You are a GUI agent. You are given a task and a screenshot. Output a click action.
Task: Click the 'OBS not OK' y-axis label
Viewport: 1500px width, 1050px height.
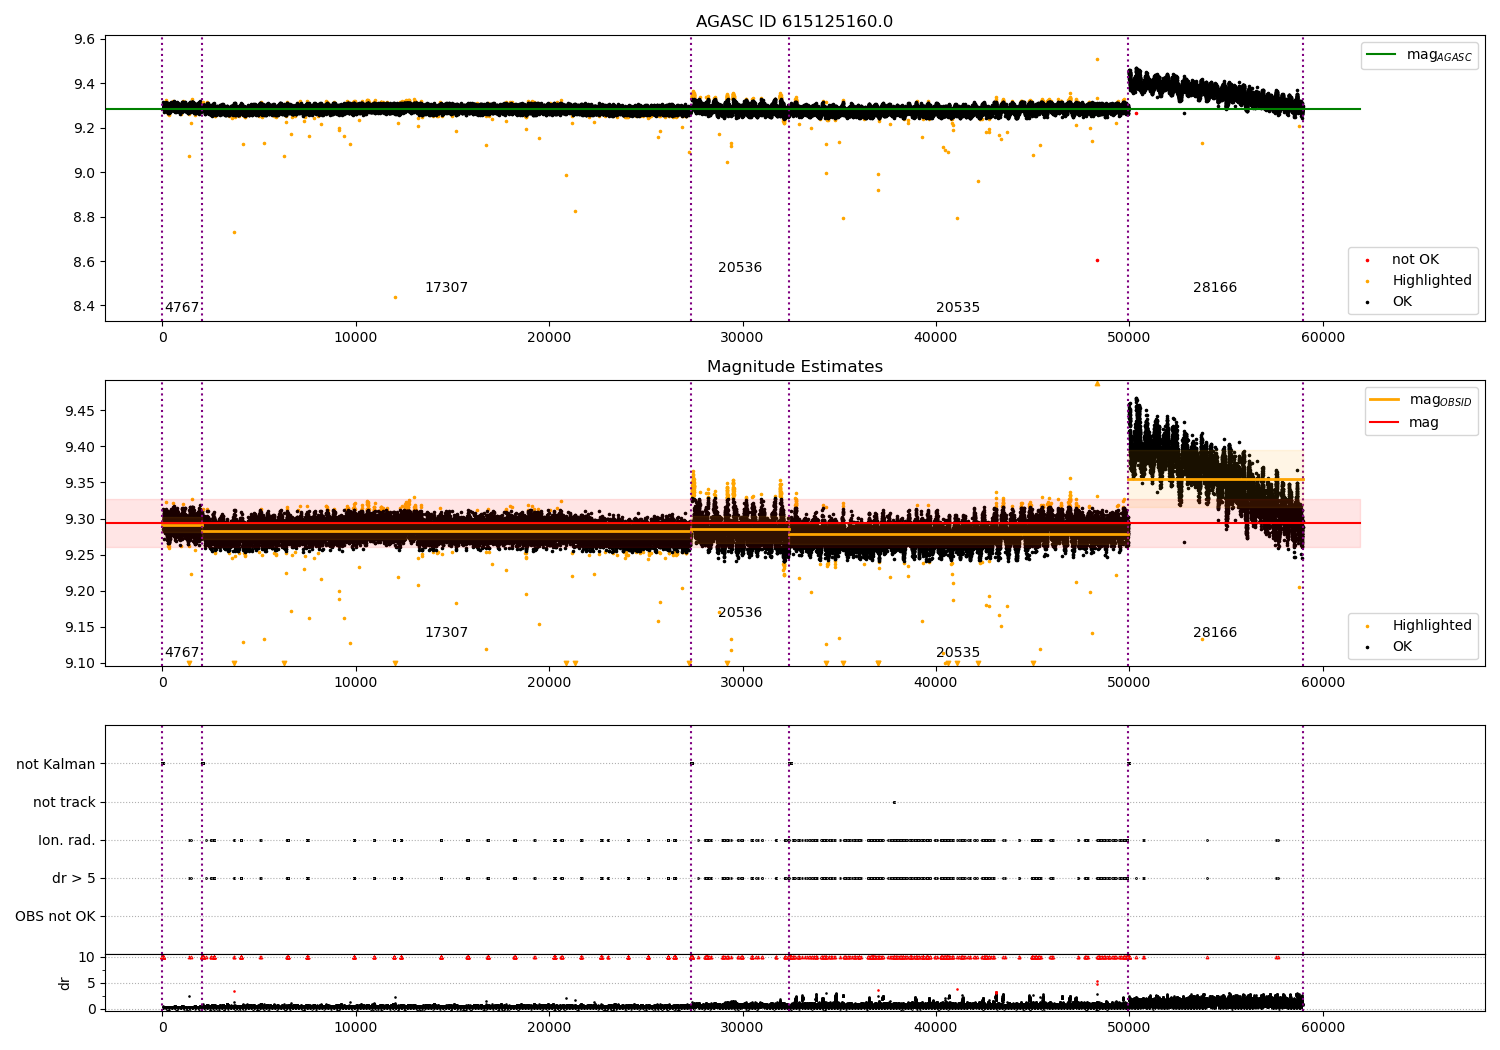pos(55,916)
